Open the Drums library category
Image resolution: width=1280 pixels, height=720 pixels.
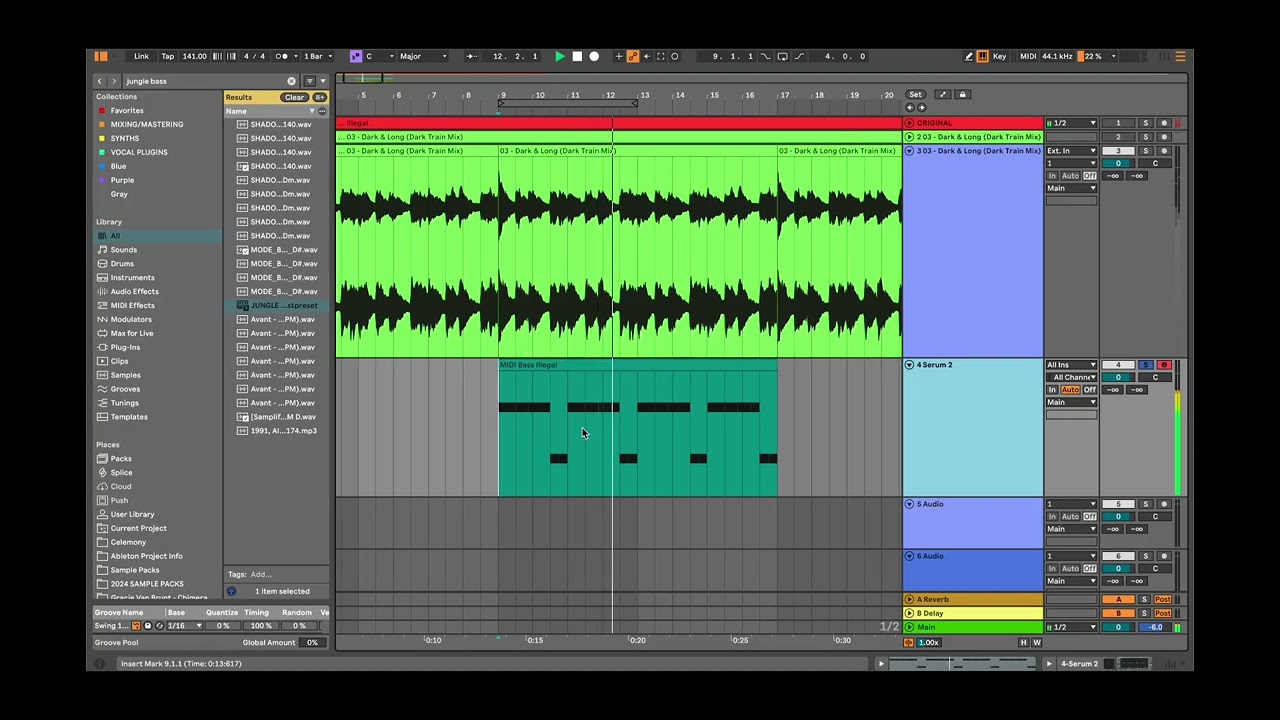click(x=122, y=264)
